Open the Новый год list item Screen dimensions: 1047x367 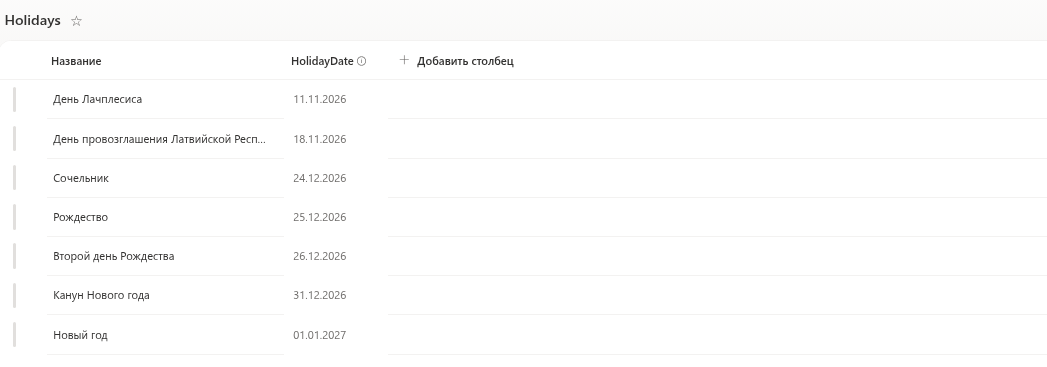point(80,335)
